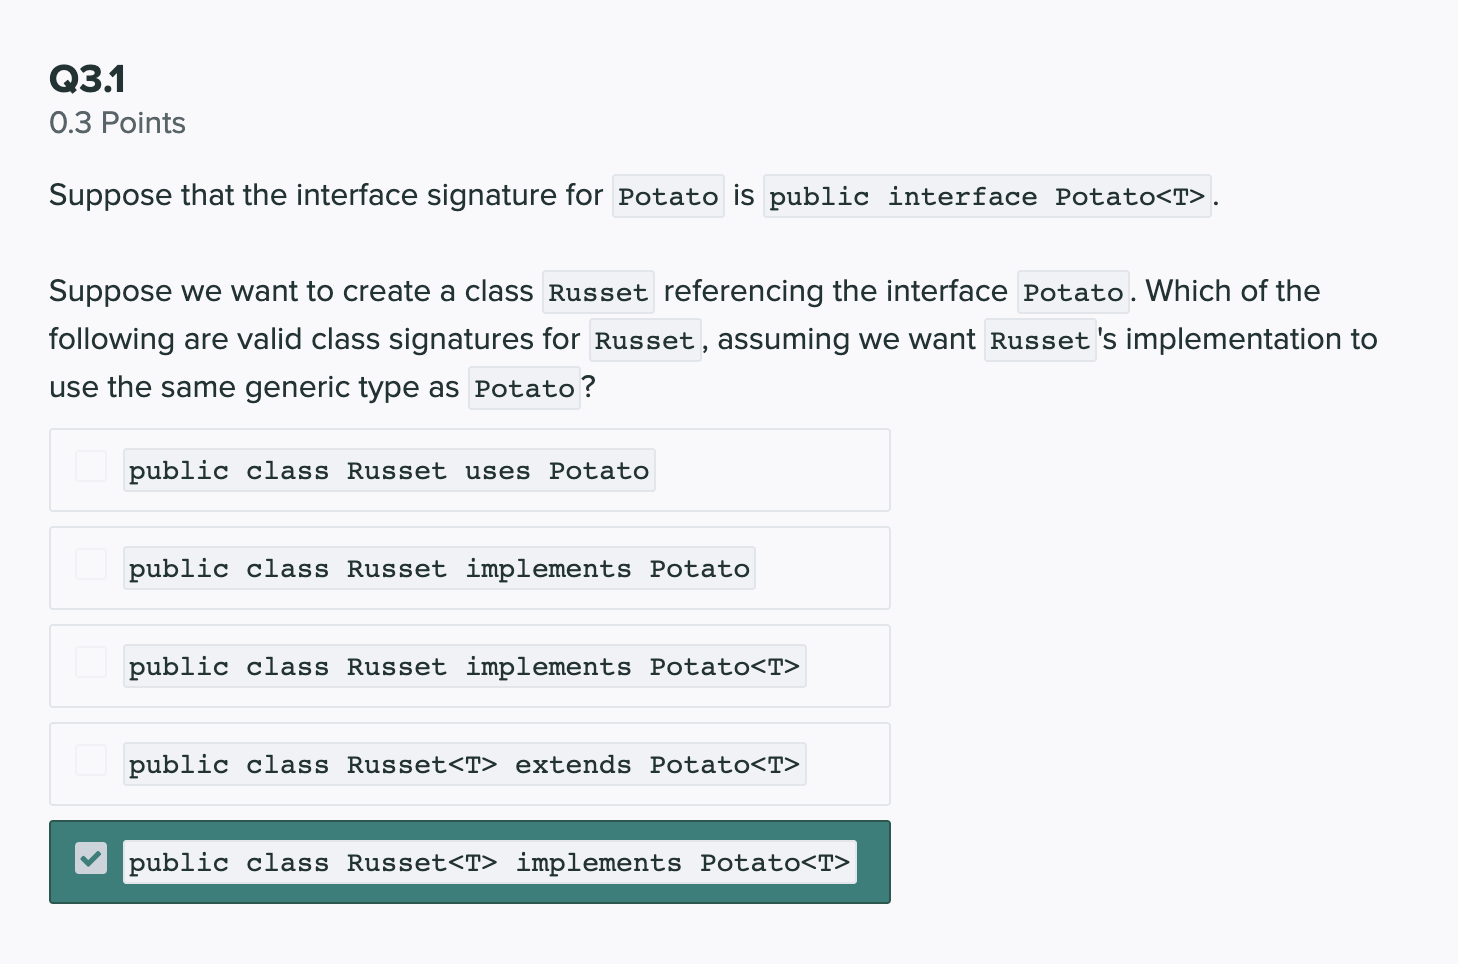Check the box for 'Russet uses Potato'
The image size is (1458, 964).
tap(91, 467)
